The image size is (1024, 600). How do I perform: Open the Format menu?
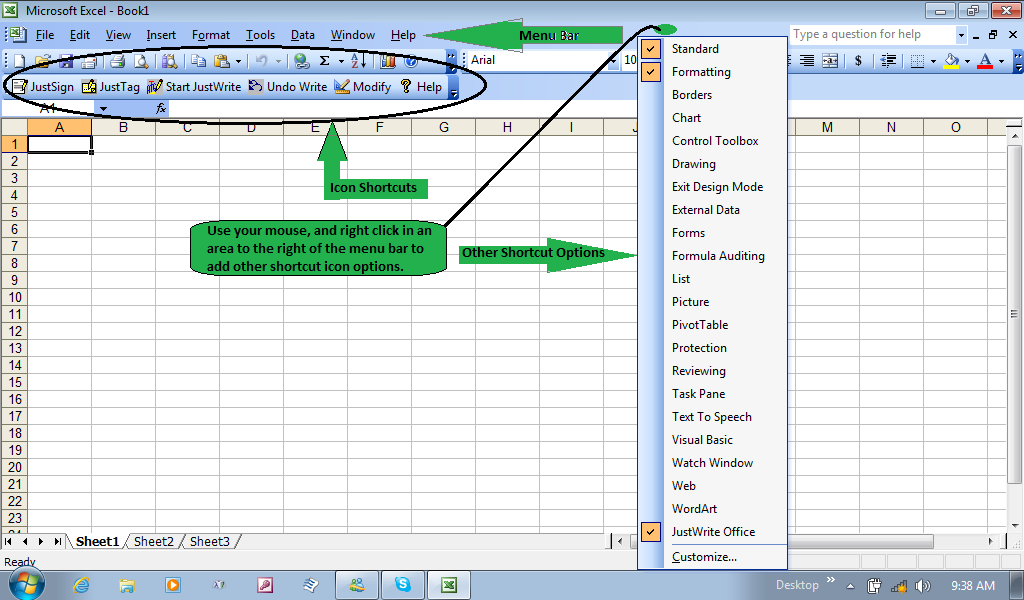(x=211, y=35)
